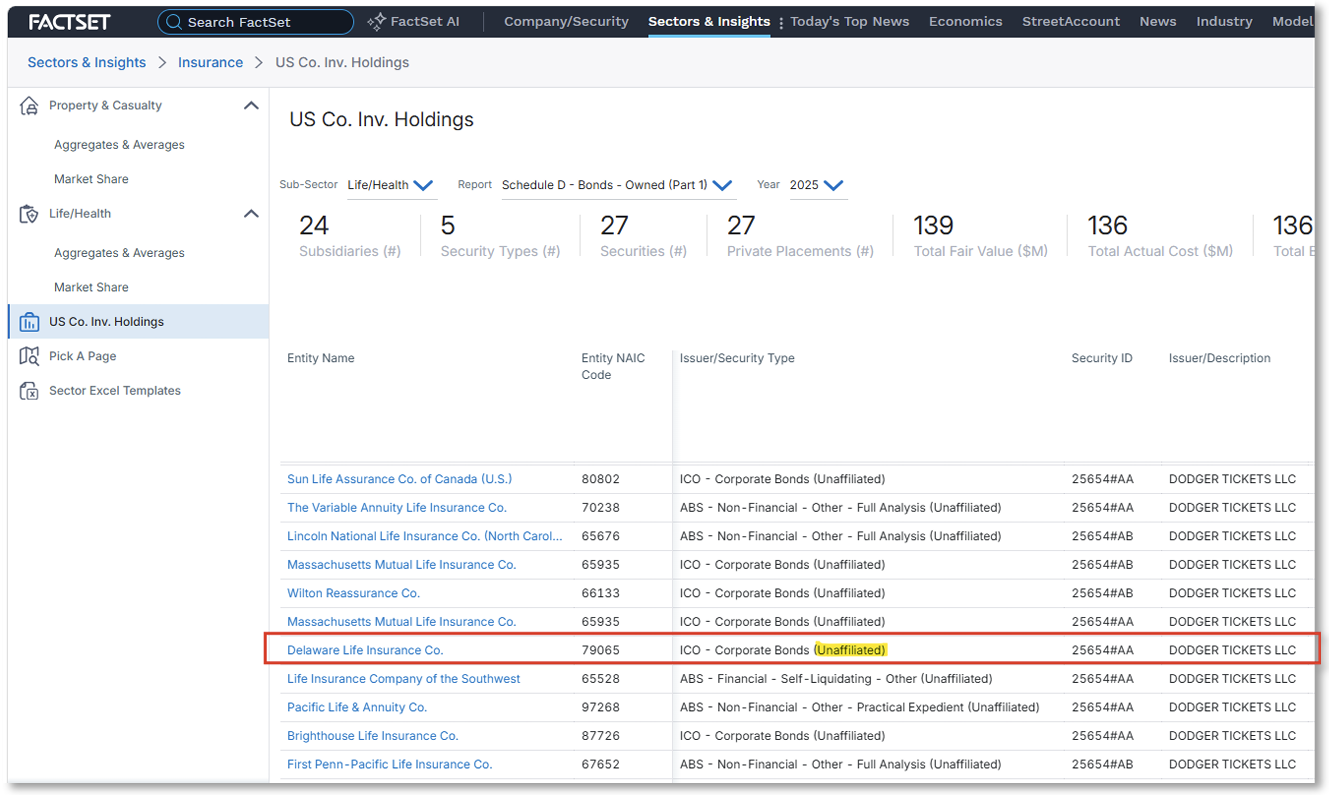Click the FactSet AI button
Viewport: 1329px width, 795px height.
(413, 21)
